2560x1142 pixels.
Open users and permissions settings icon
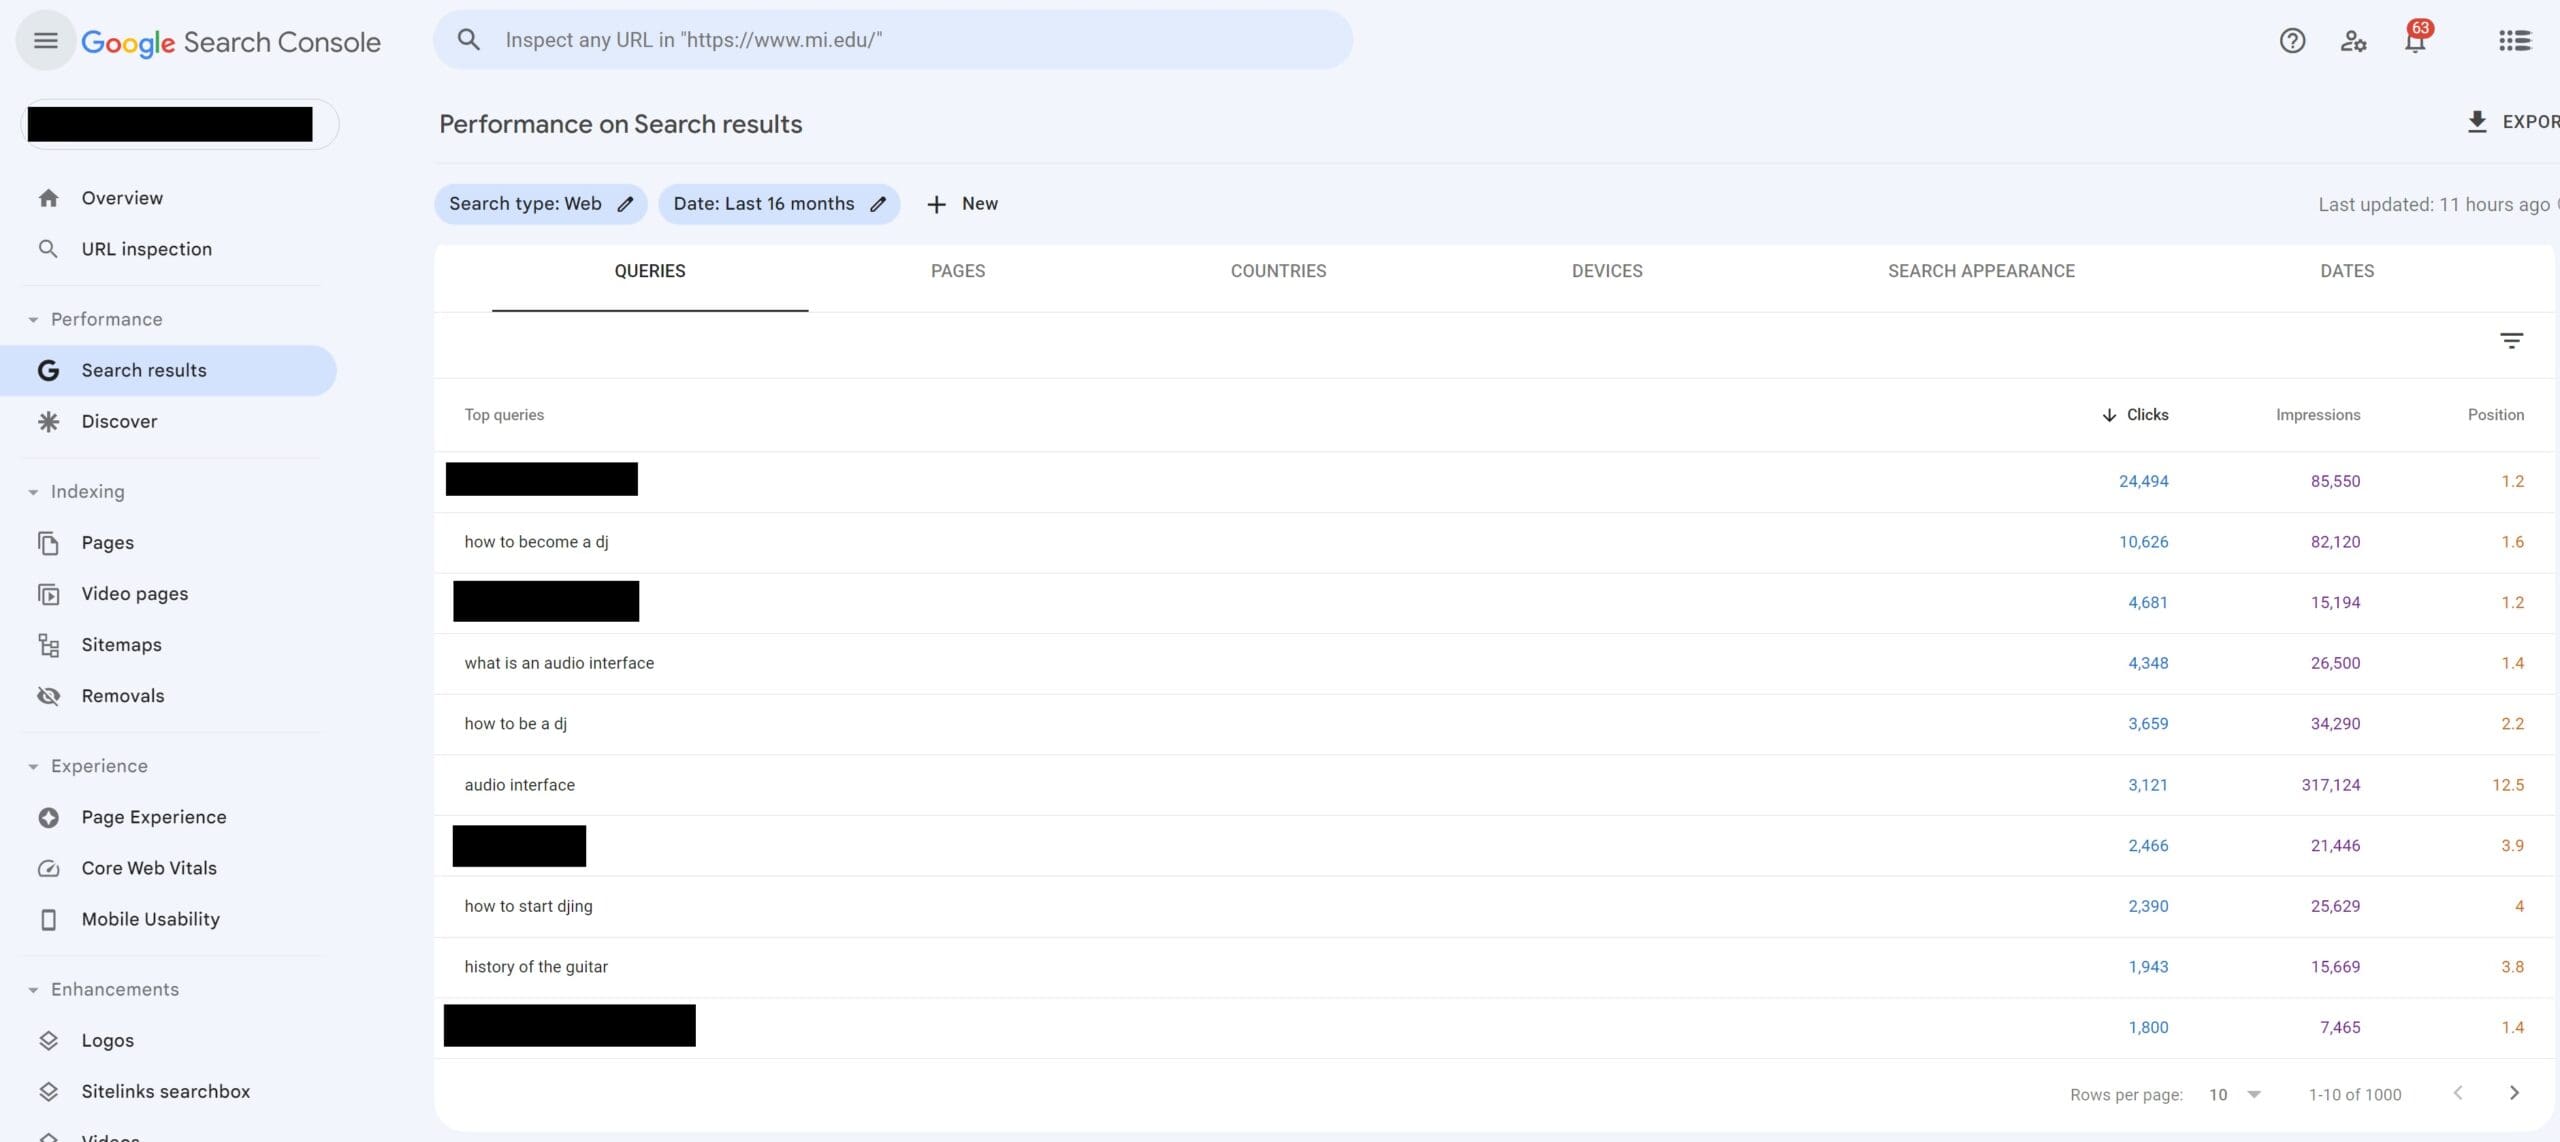[2353, 41]
